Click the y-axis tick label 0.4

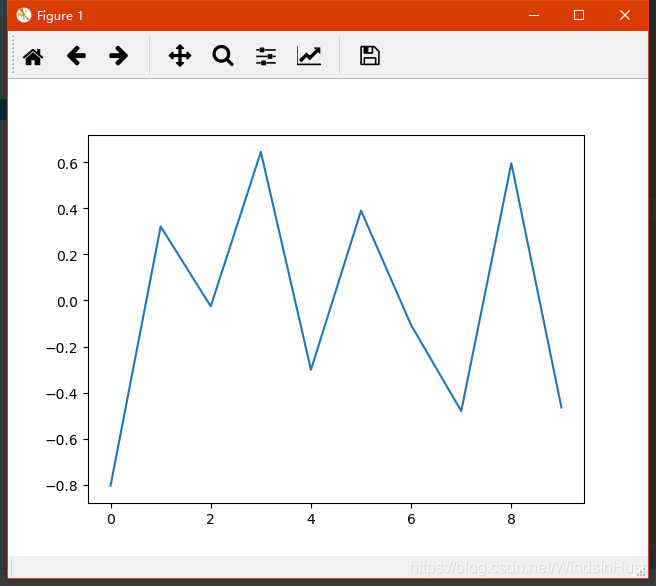coord(67,210)
